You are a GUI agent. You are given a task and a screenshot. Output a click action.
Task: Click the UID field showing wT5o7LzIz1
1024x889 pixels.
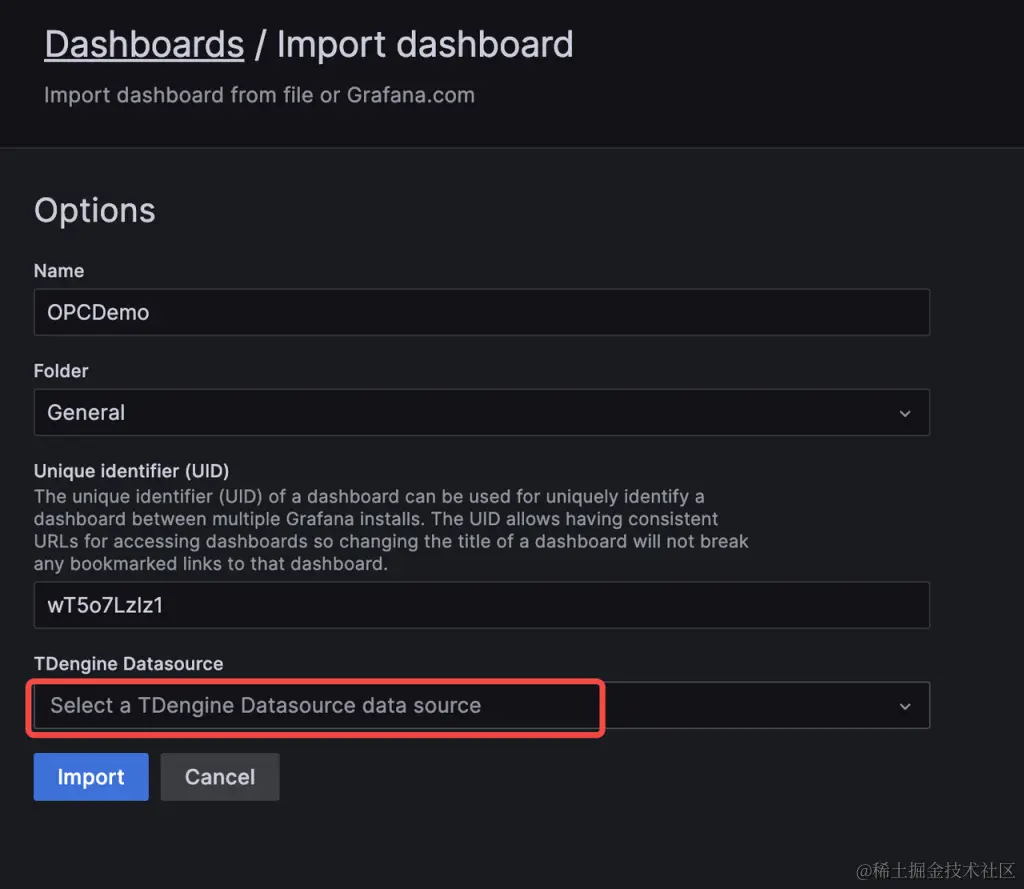pos(482,605)
